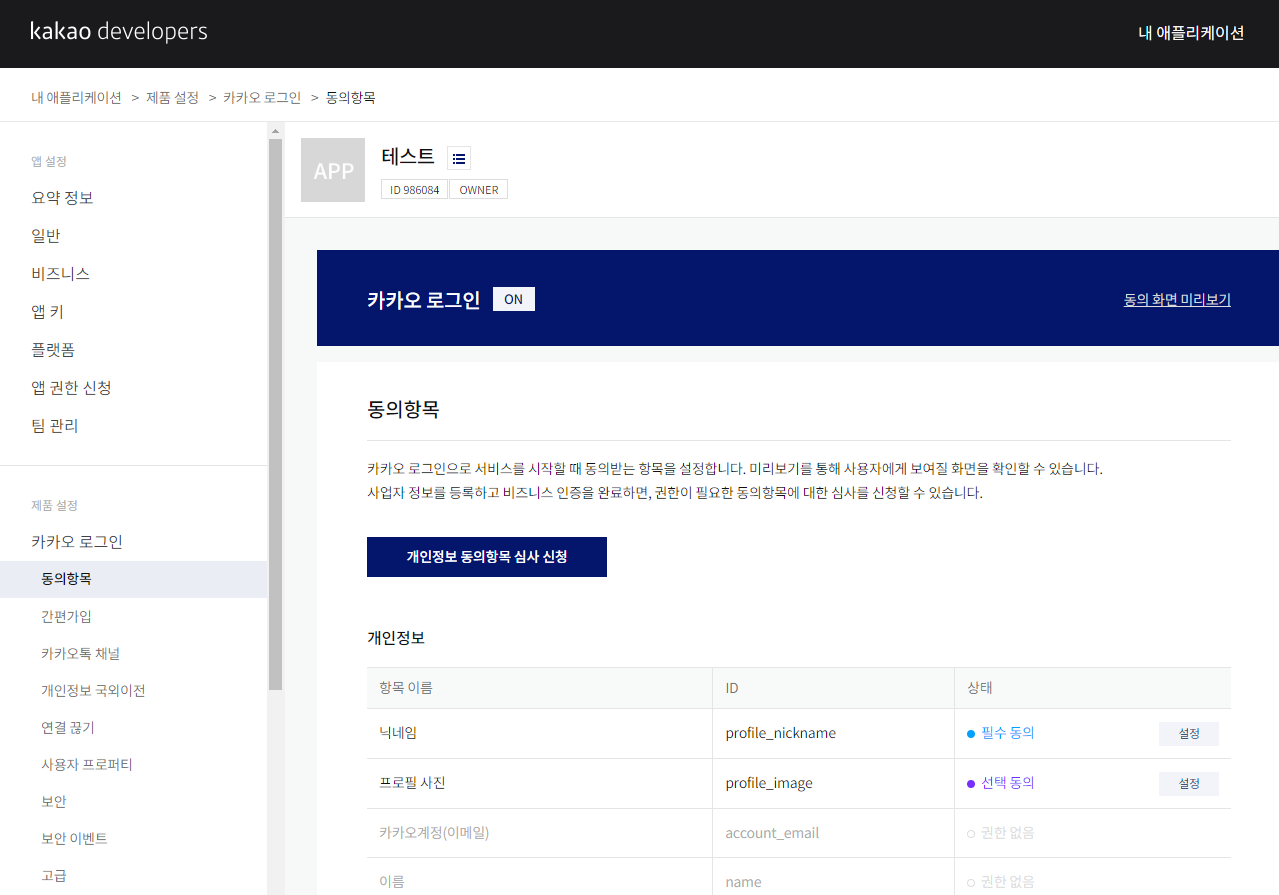The image size is (1279, 895).
Task: Open the 카카오 로그인 breadcrumb link
Action: coord(262,97)
